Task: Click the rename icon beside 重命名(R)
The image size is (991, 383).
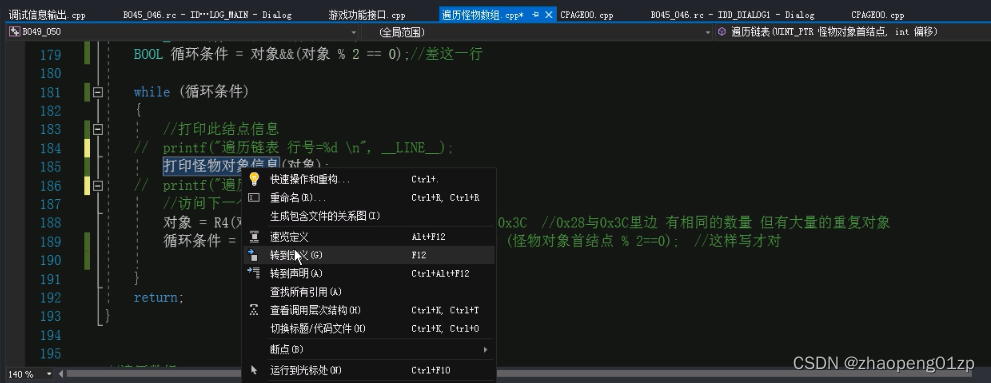Action: coord(254,198)
